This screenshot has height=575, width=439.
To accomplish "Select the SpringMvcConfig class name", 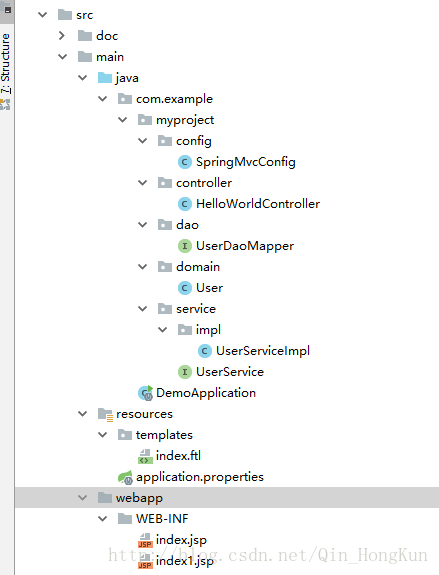I will point(246,162).
